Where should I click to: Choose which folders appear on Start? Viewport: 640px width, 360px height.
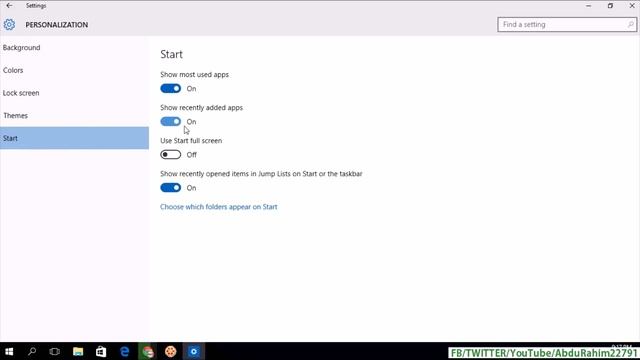point(219,207)
